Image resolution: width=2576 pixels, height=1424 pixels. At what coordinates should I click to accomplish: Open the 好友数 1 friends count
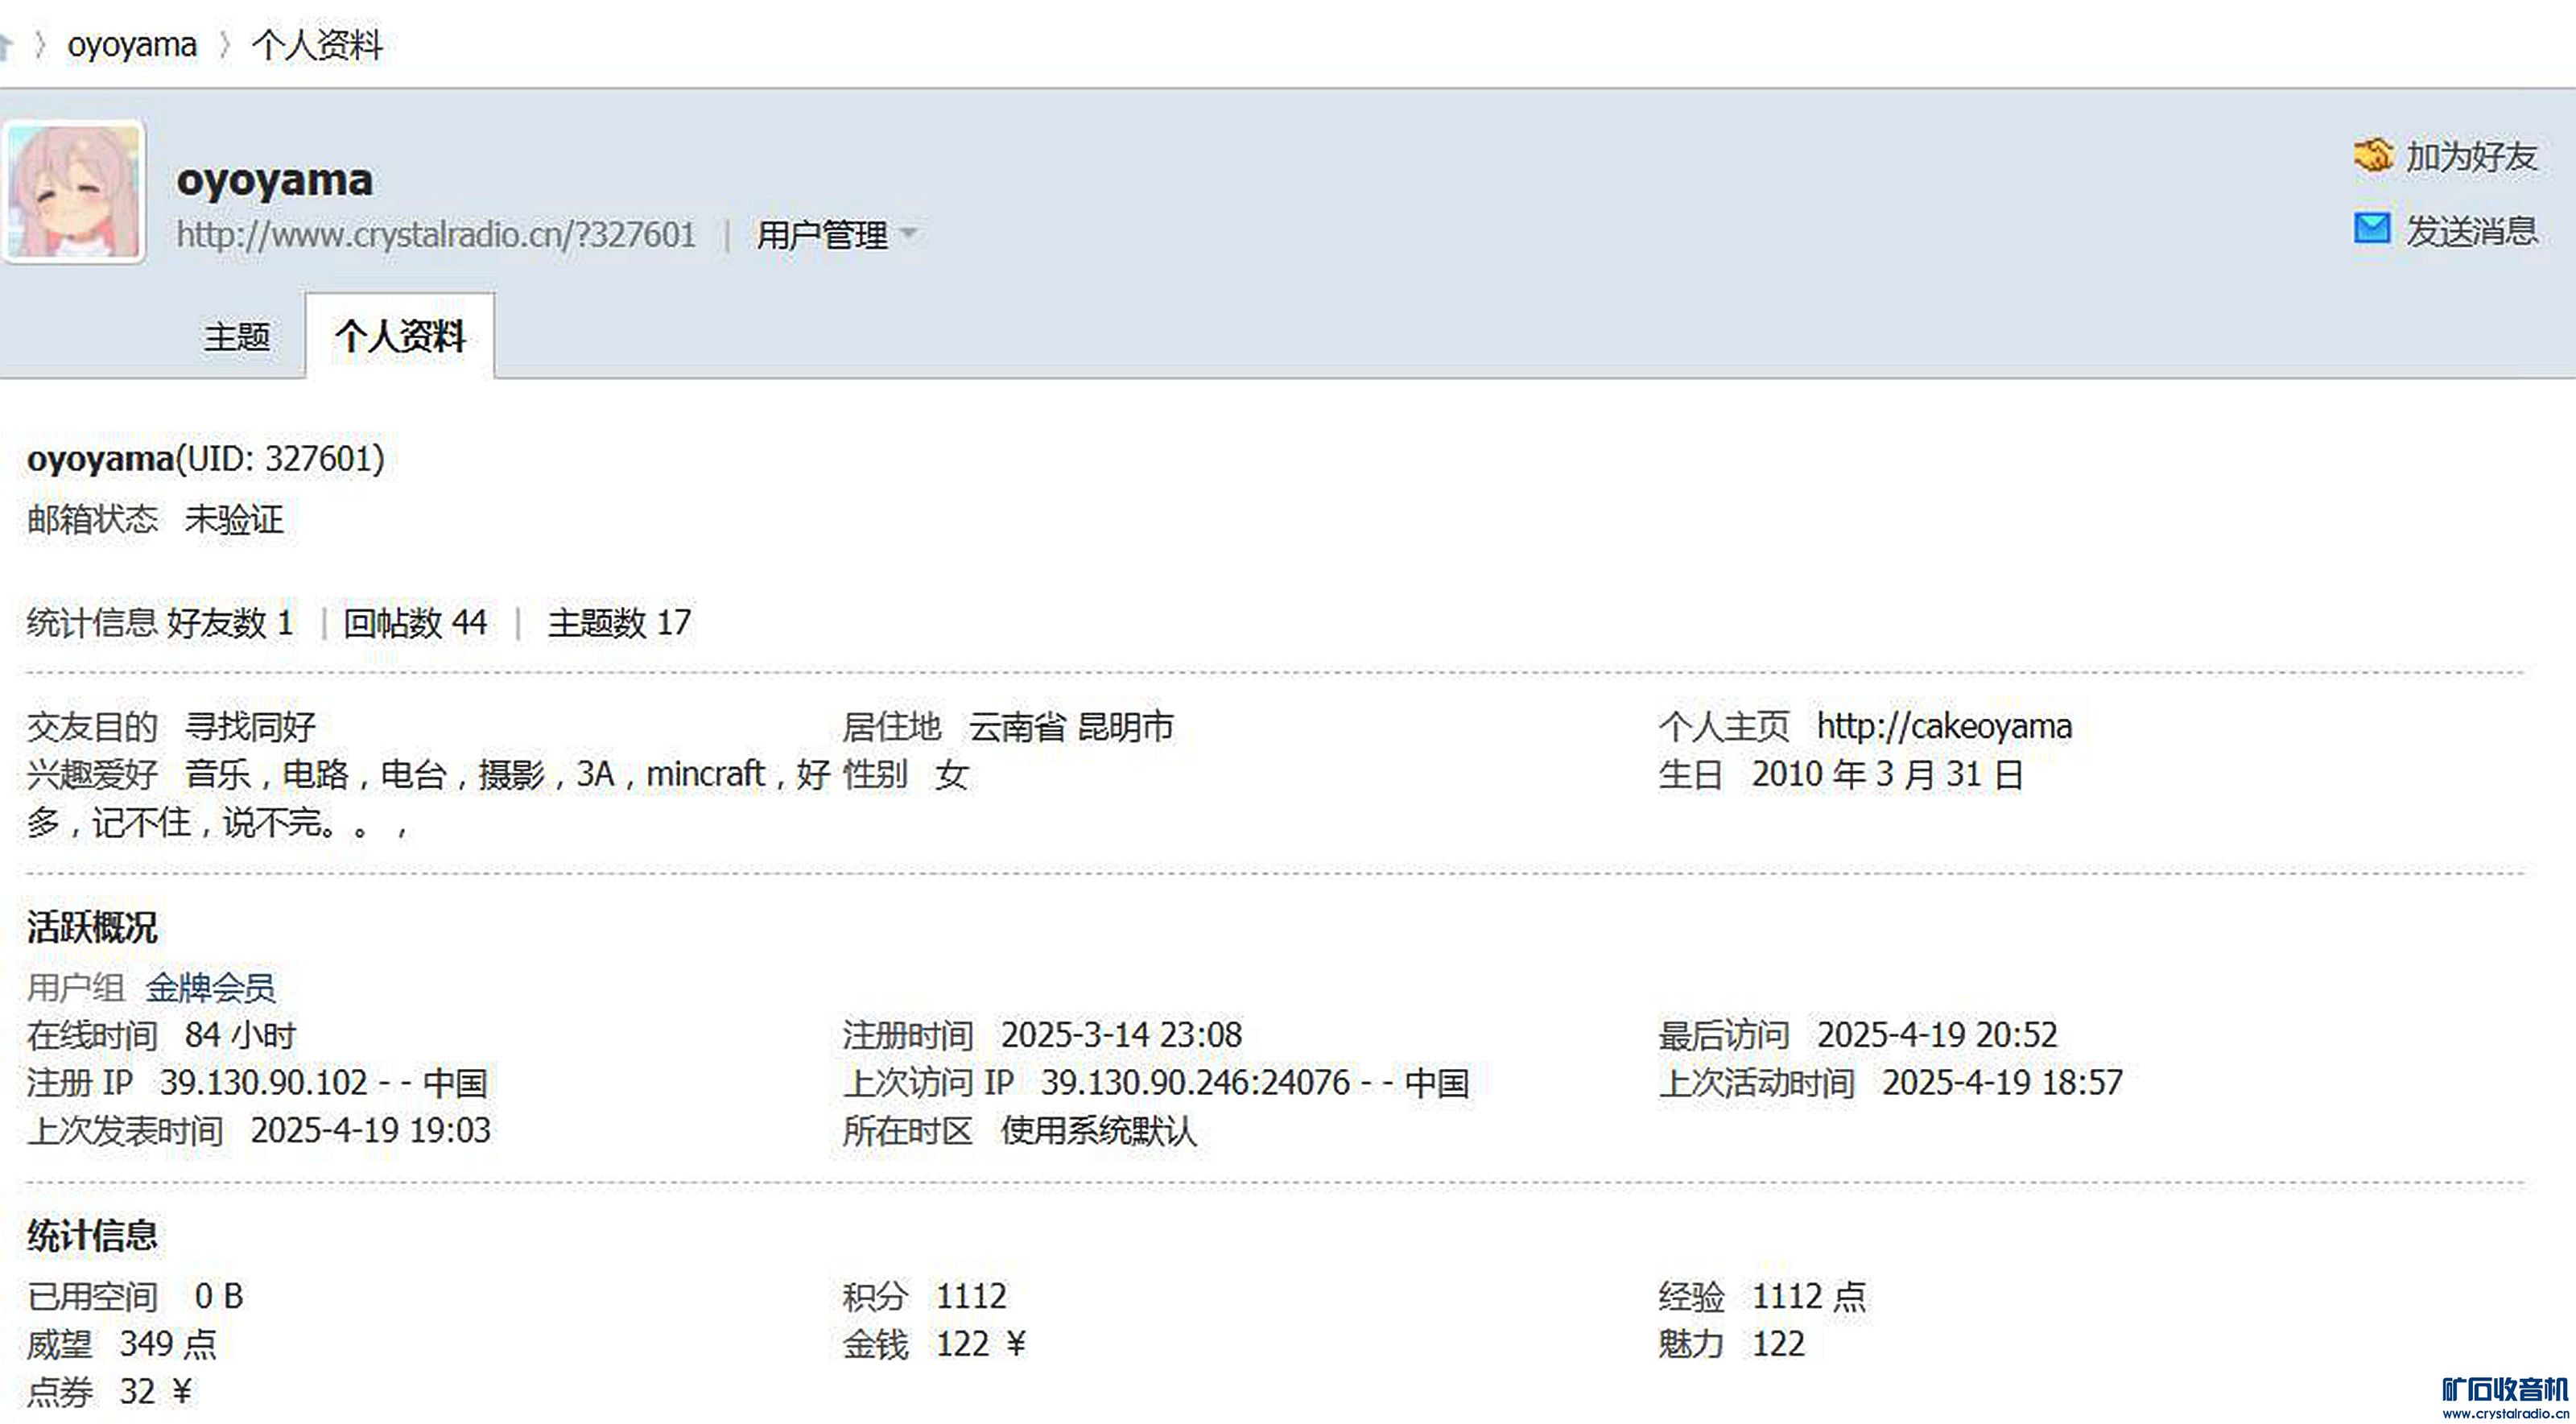pos(230,623)
